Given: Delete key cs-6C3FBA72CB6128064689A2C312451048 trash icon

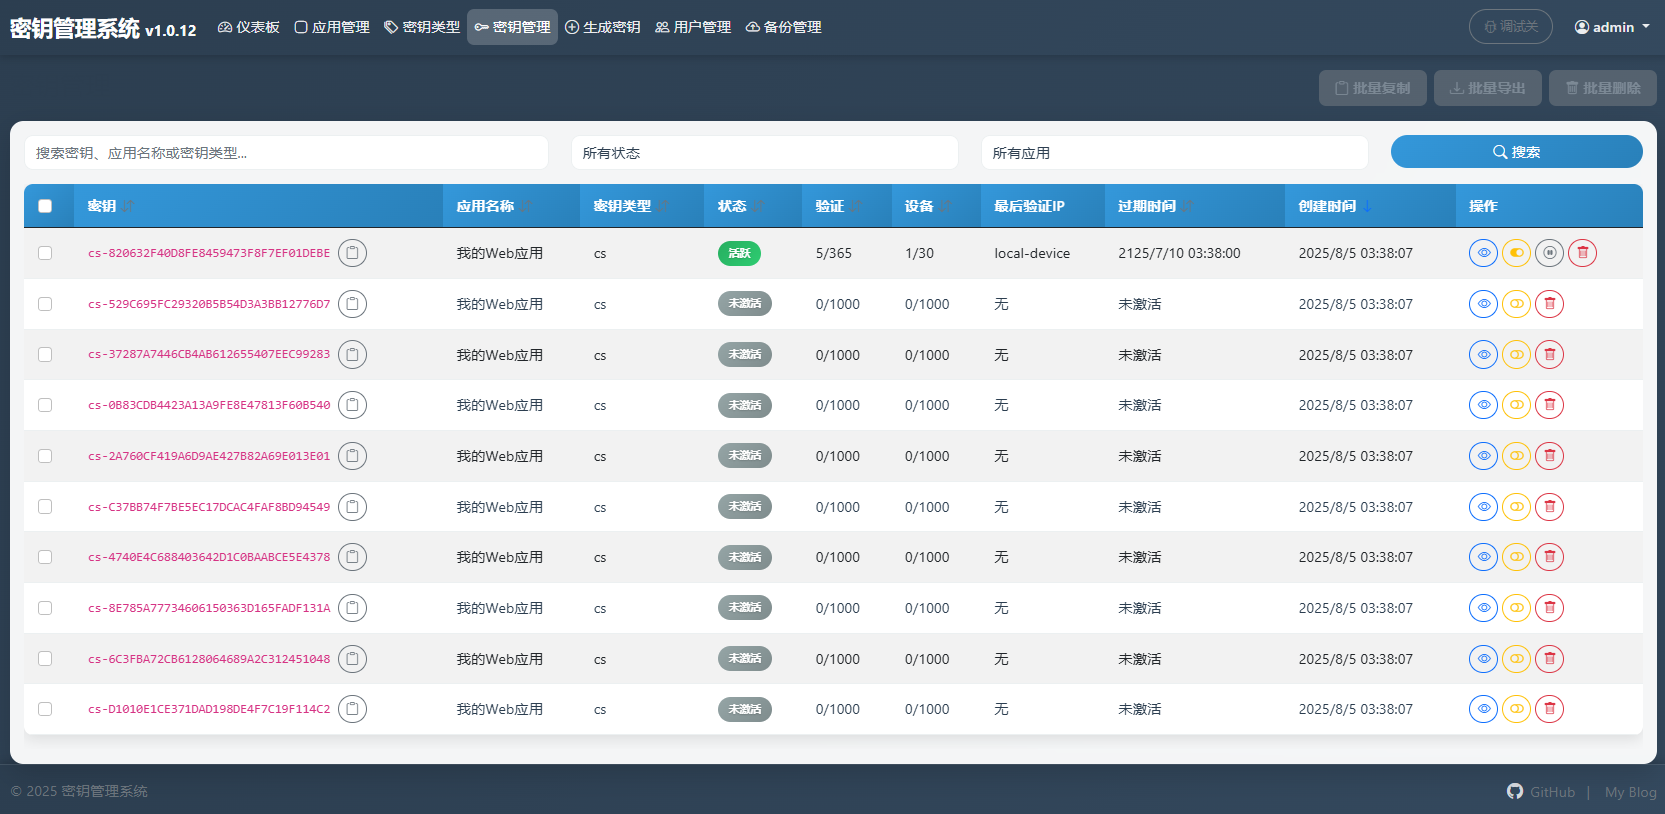Looking at the screenshot, I should 1549,659.
